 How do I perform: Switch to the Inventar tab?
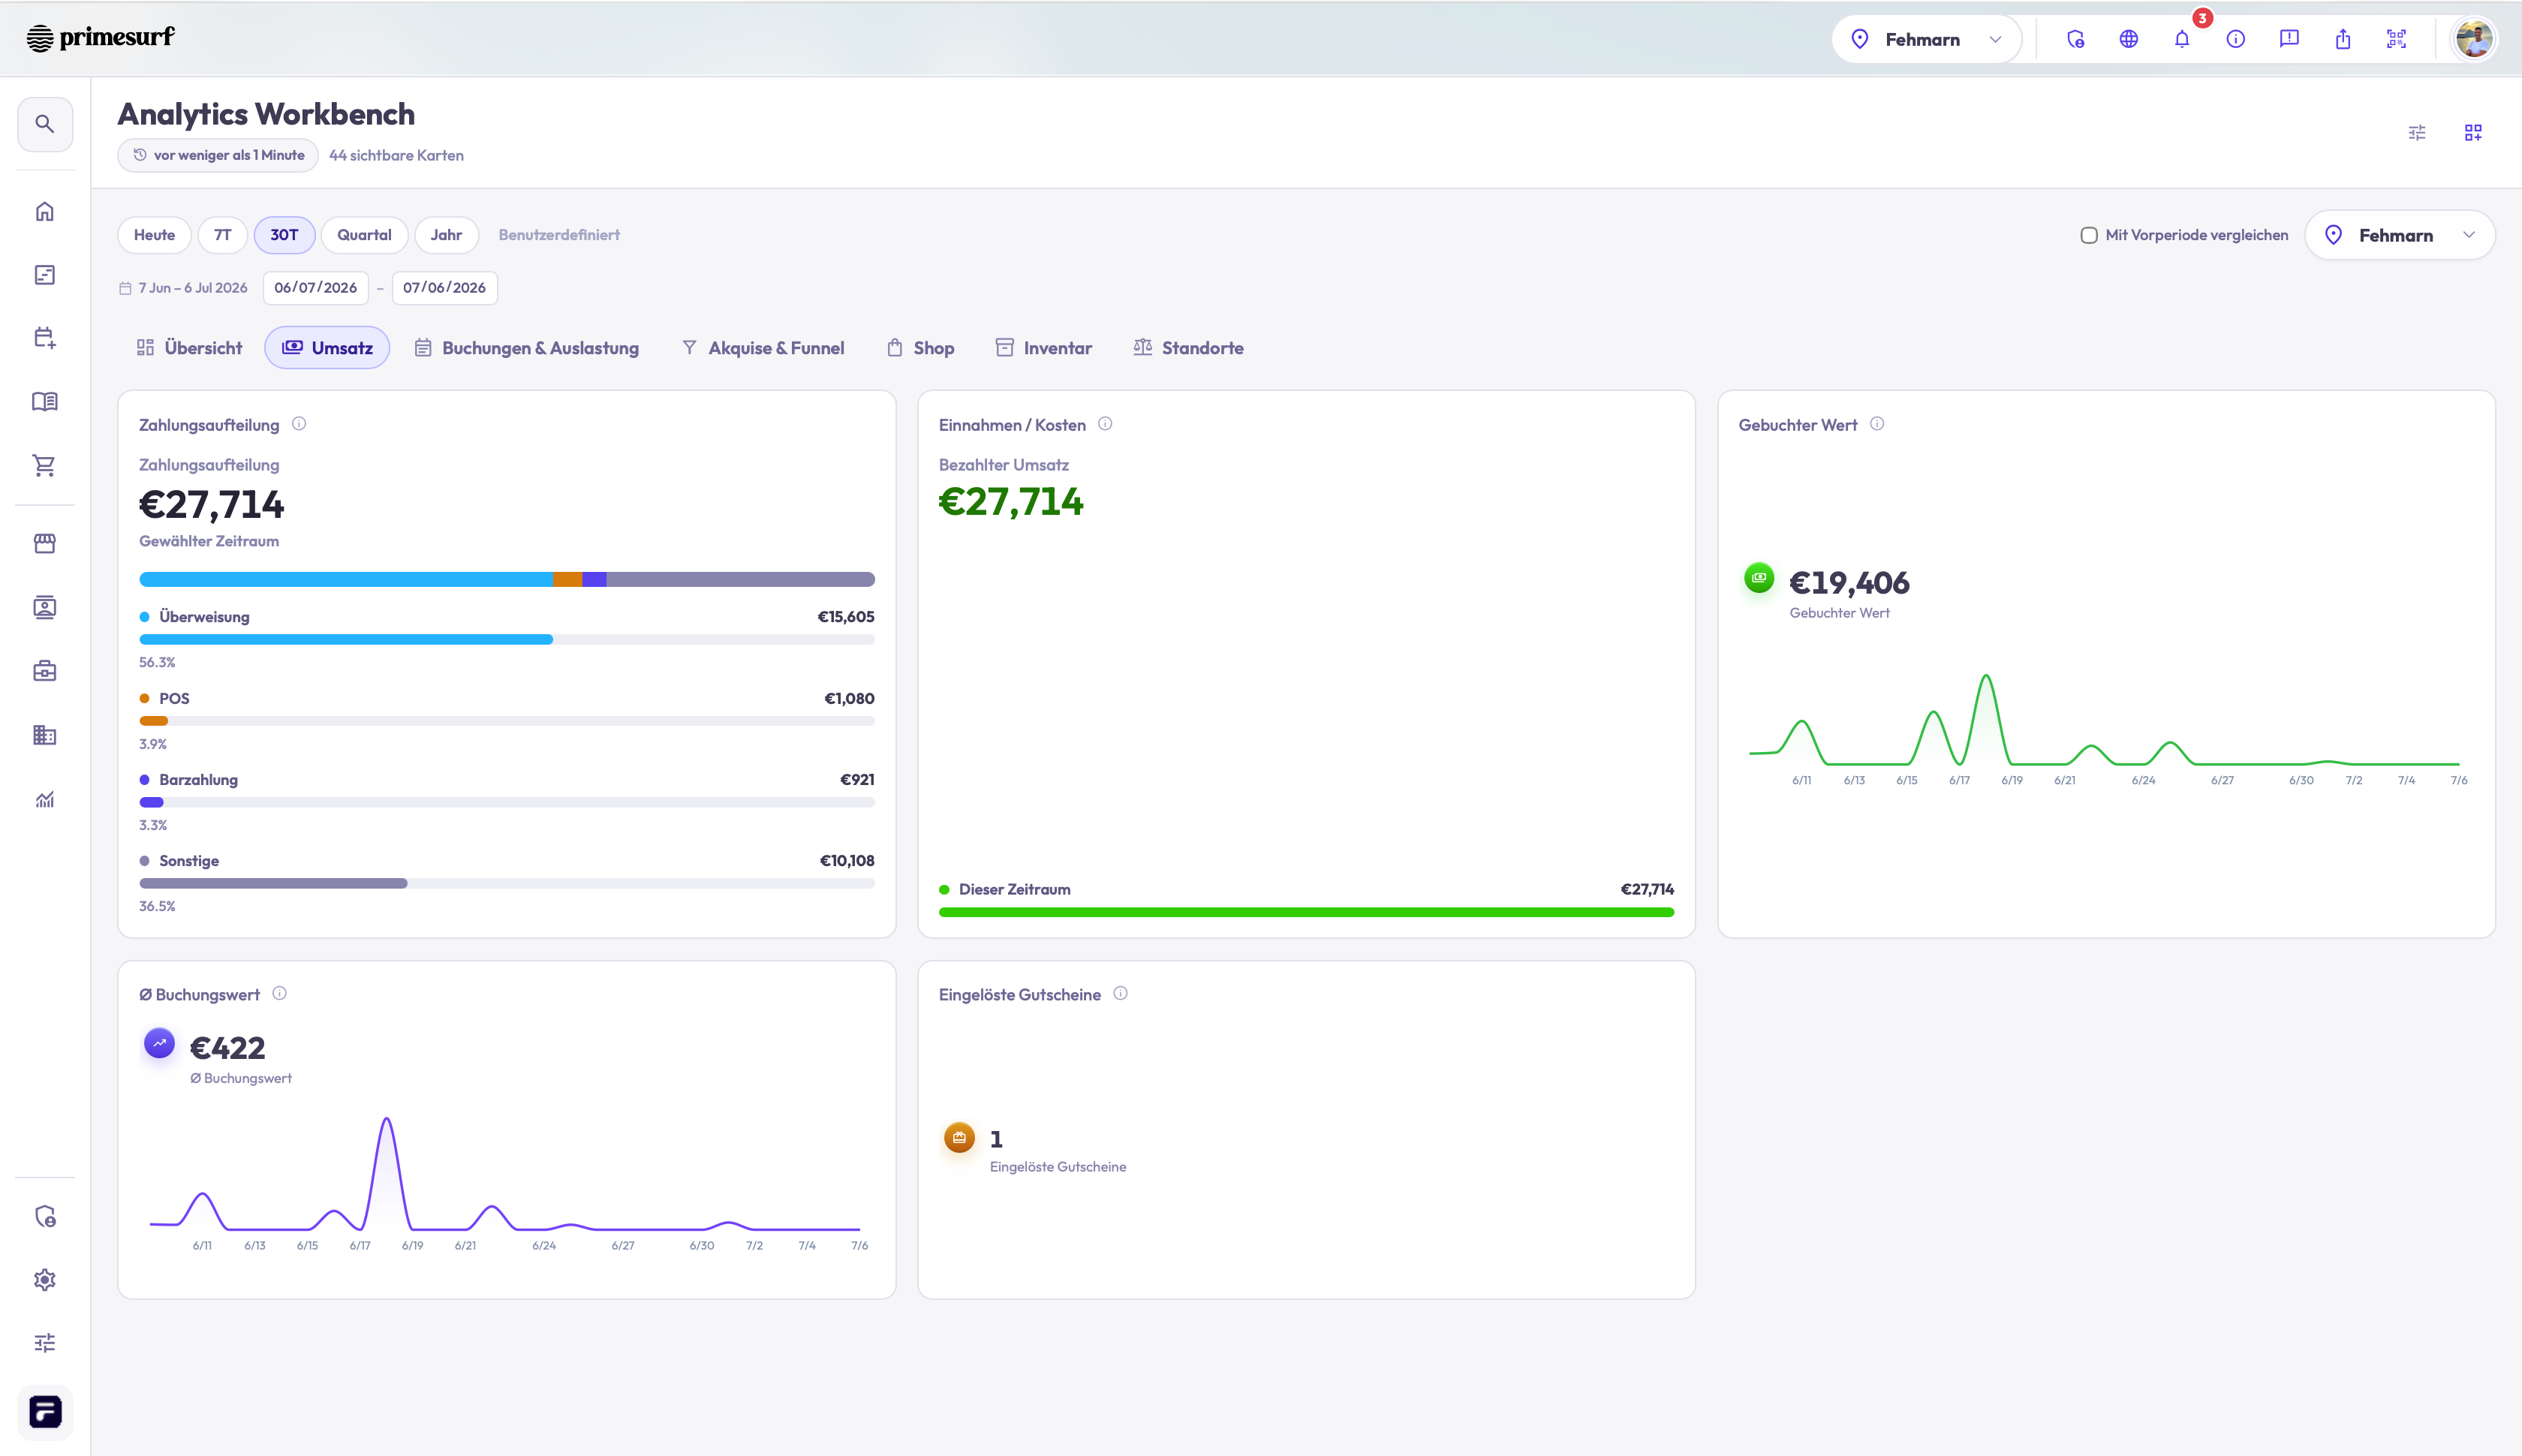[1044, 348]
